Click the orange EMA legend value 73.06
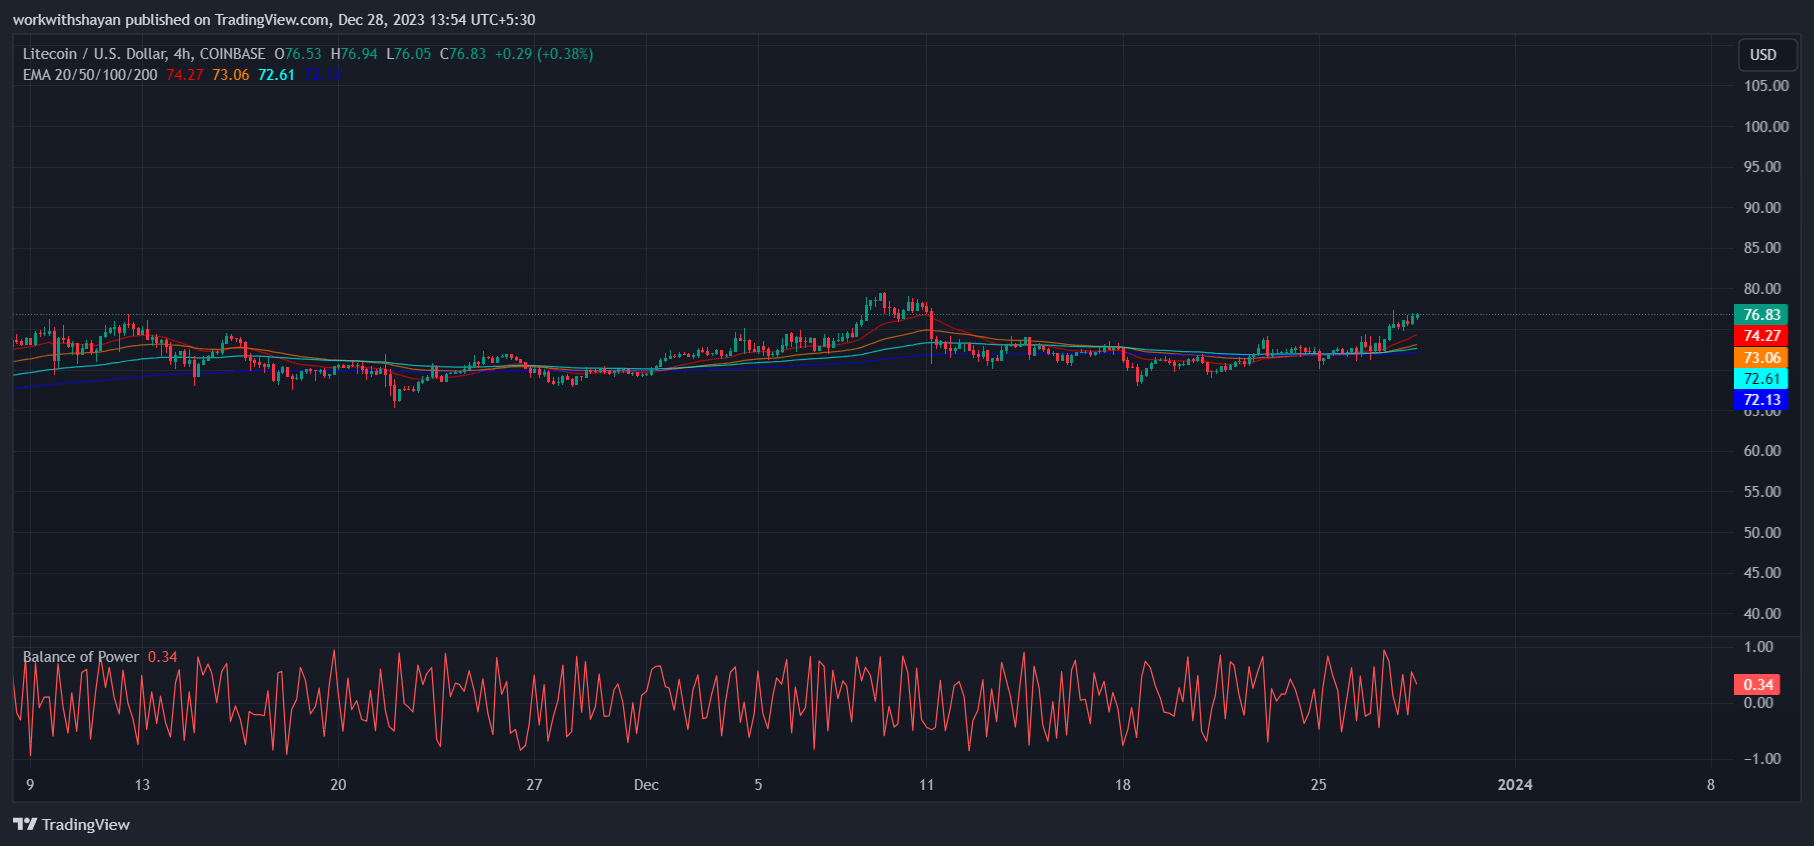This screenshot has width=1814, height=846. [x=231, y=75]
